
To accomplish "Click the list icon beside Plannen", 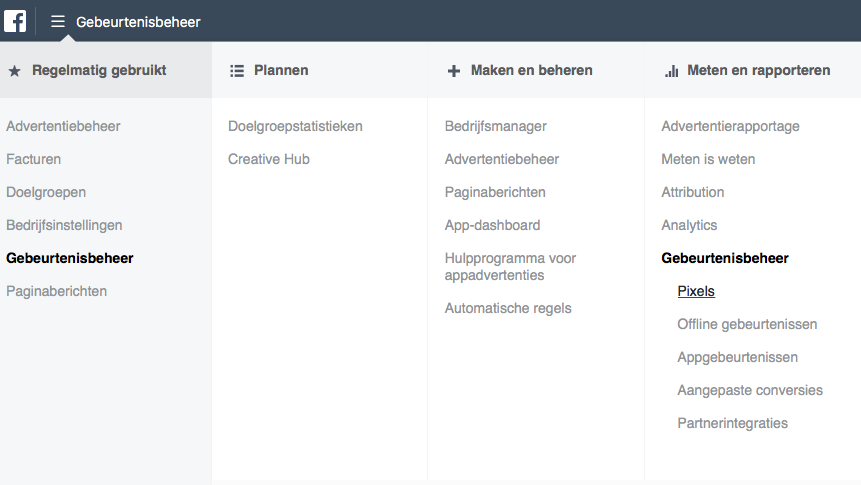I will pos(237,71).
